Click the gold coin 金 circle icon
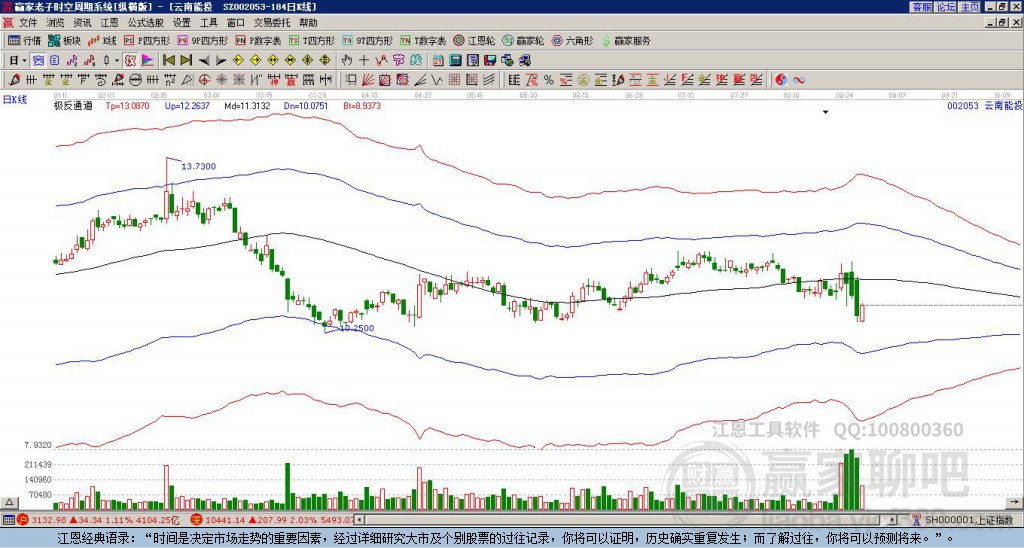 coord(583,80)
